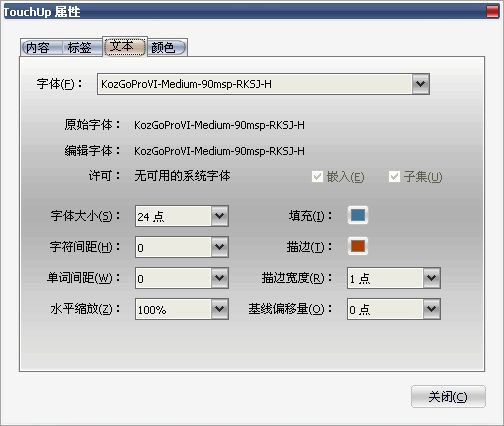
Task: Open the 颜色 tab
Action: tap(166, 48)
